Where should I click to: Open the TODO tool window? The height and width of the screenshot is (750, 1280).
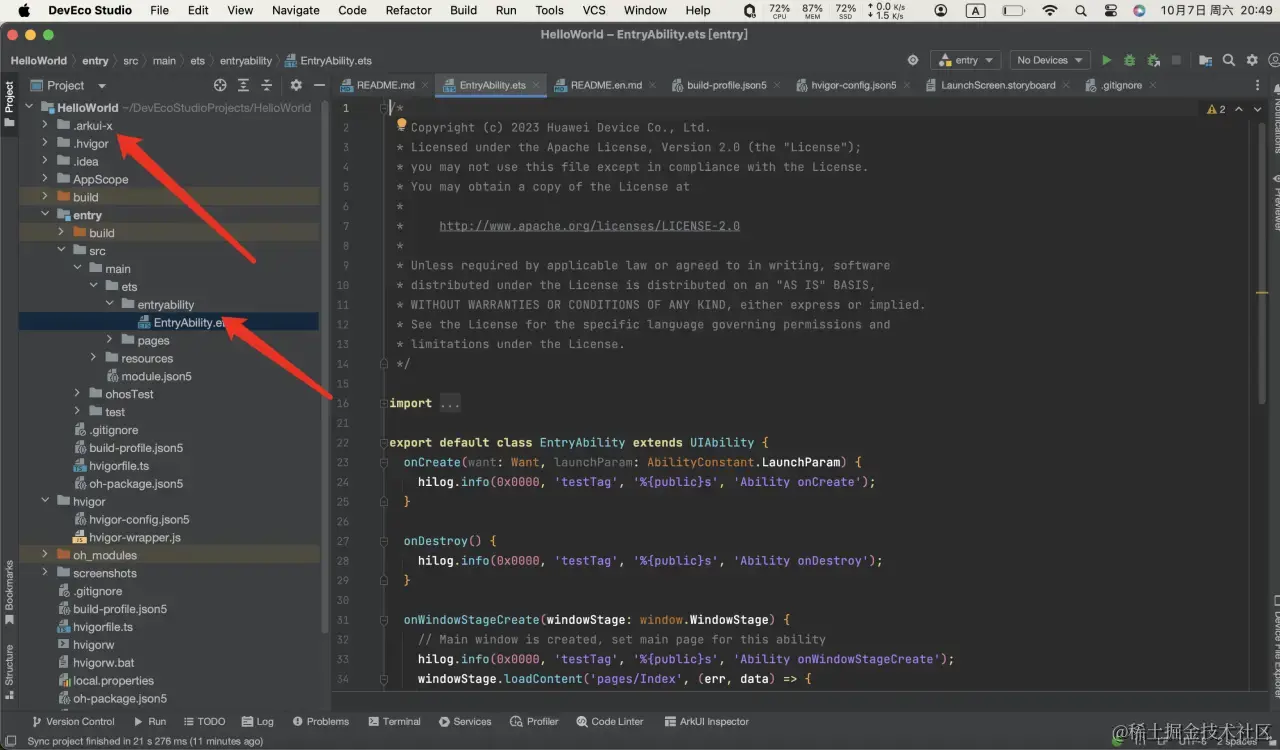pos(204,721)
